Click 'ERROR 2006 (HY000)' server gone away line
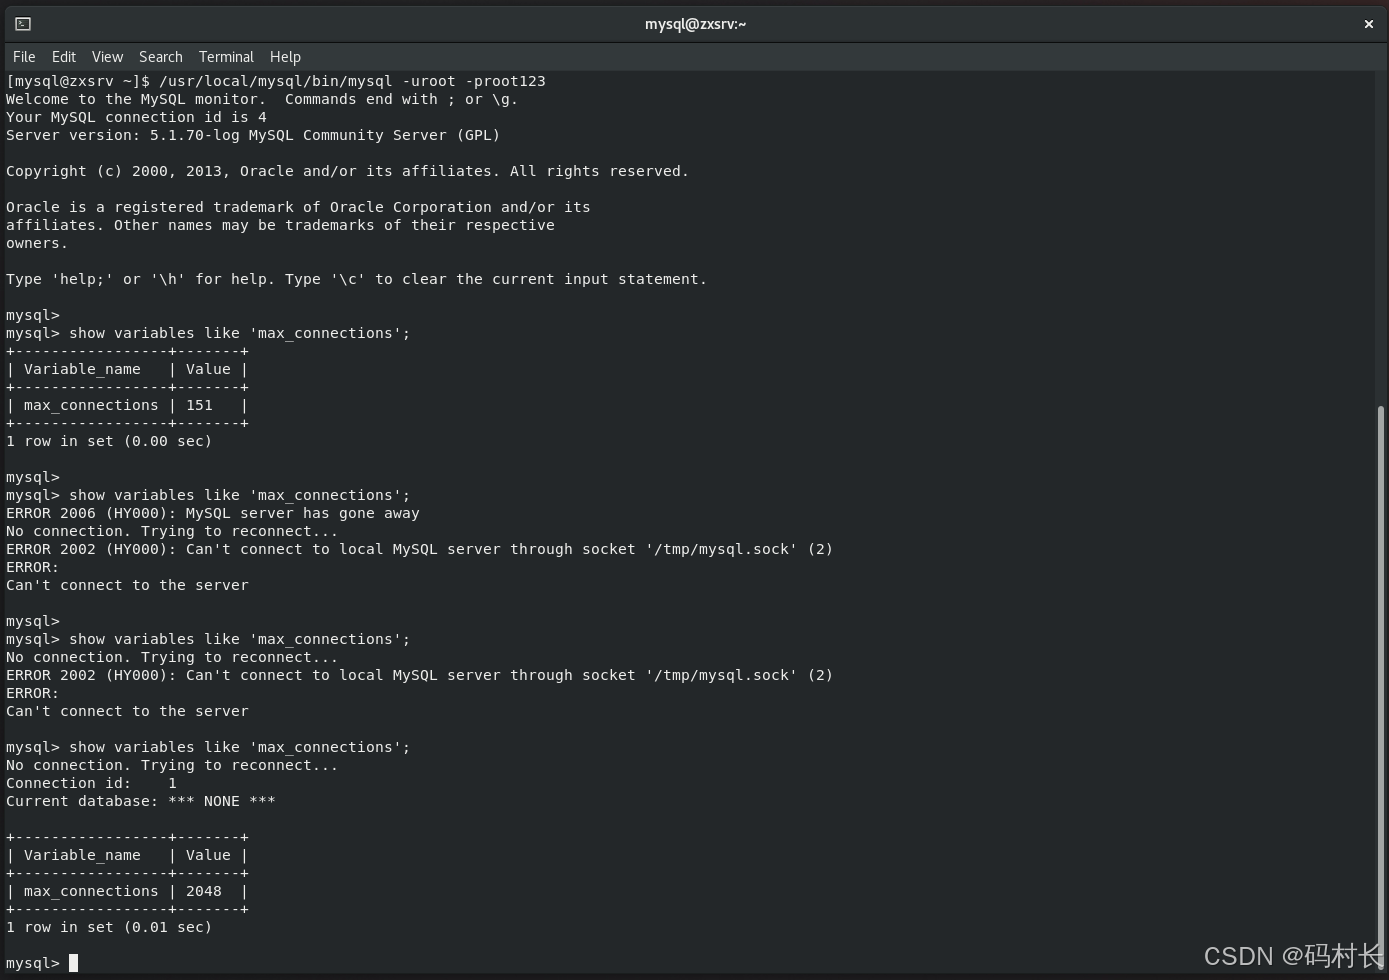1389x980 pixels. pyautogui.click(x=213, y=513)
